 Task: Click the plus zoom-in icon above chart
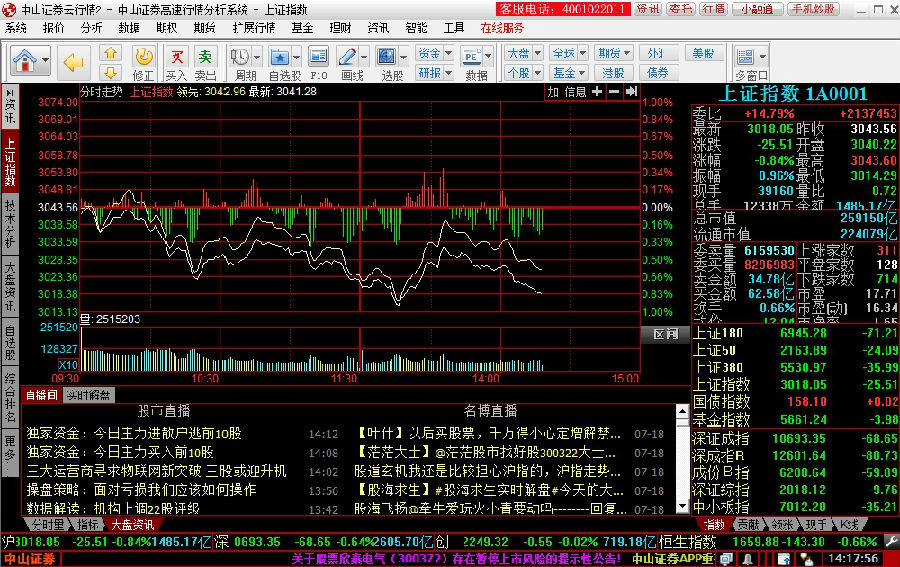(x=597, y=92)
